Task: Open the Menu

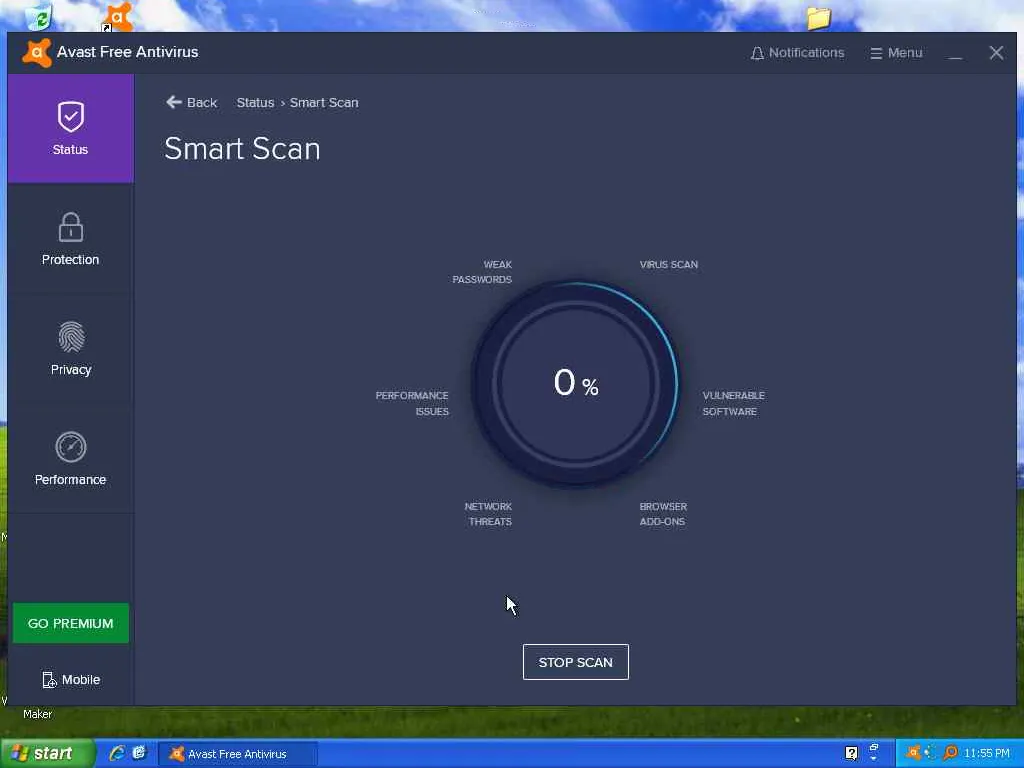Action: pyautogui.click(x=896, y=53)
